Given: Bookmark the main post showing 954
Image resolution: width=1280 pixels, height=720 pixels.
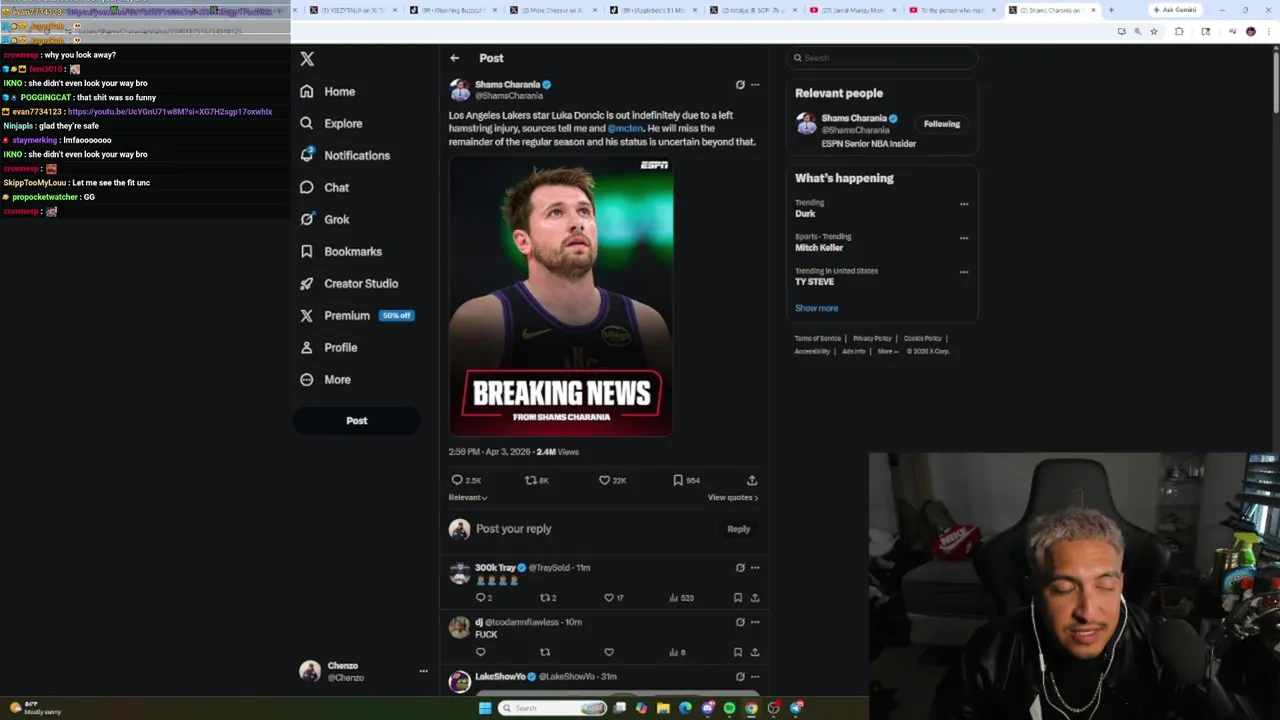Looking at the screenshot, I should click(x=686, y=480).
